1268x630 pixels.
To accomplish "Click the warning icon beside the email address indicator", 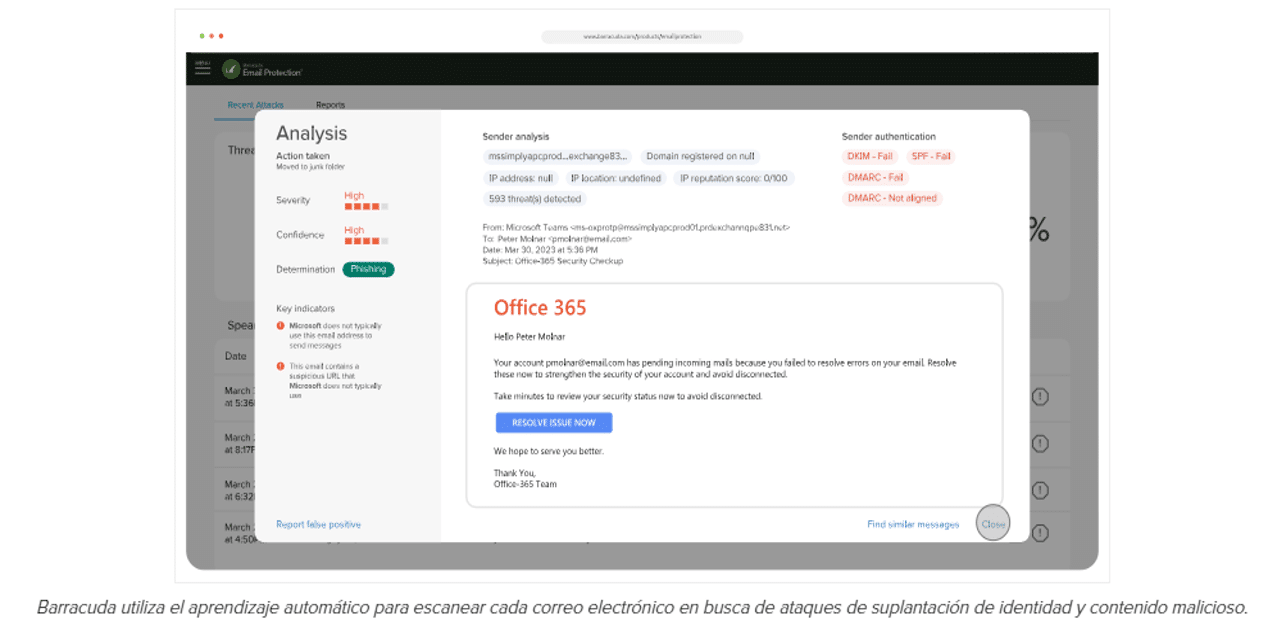I will [281, 326].
